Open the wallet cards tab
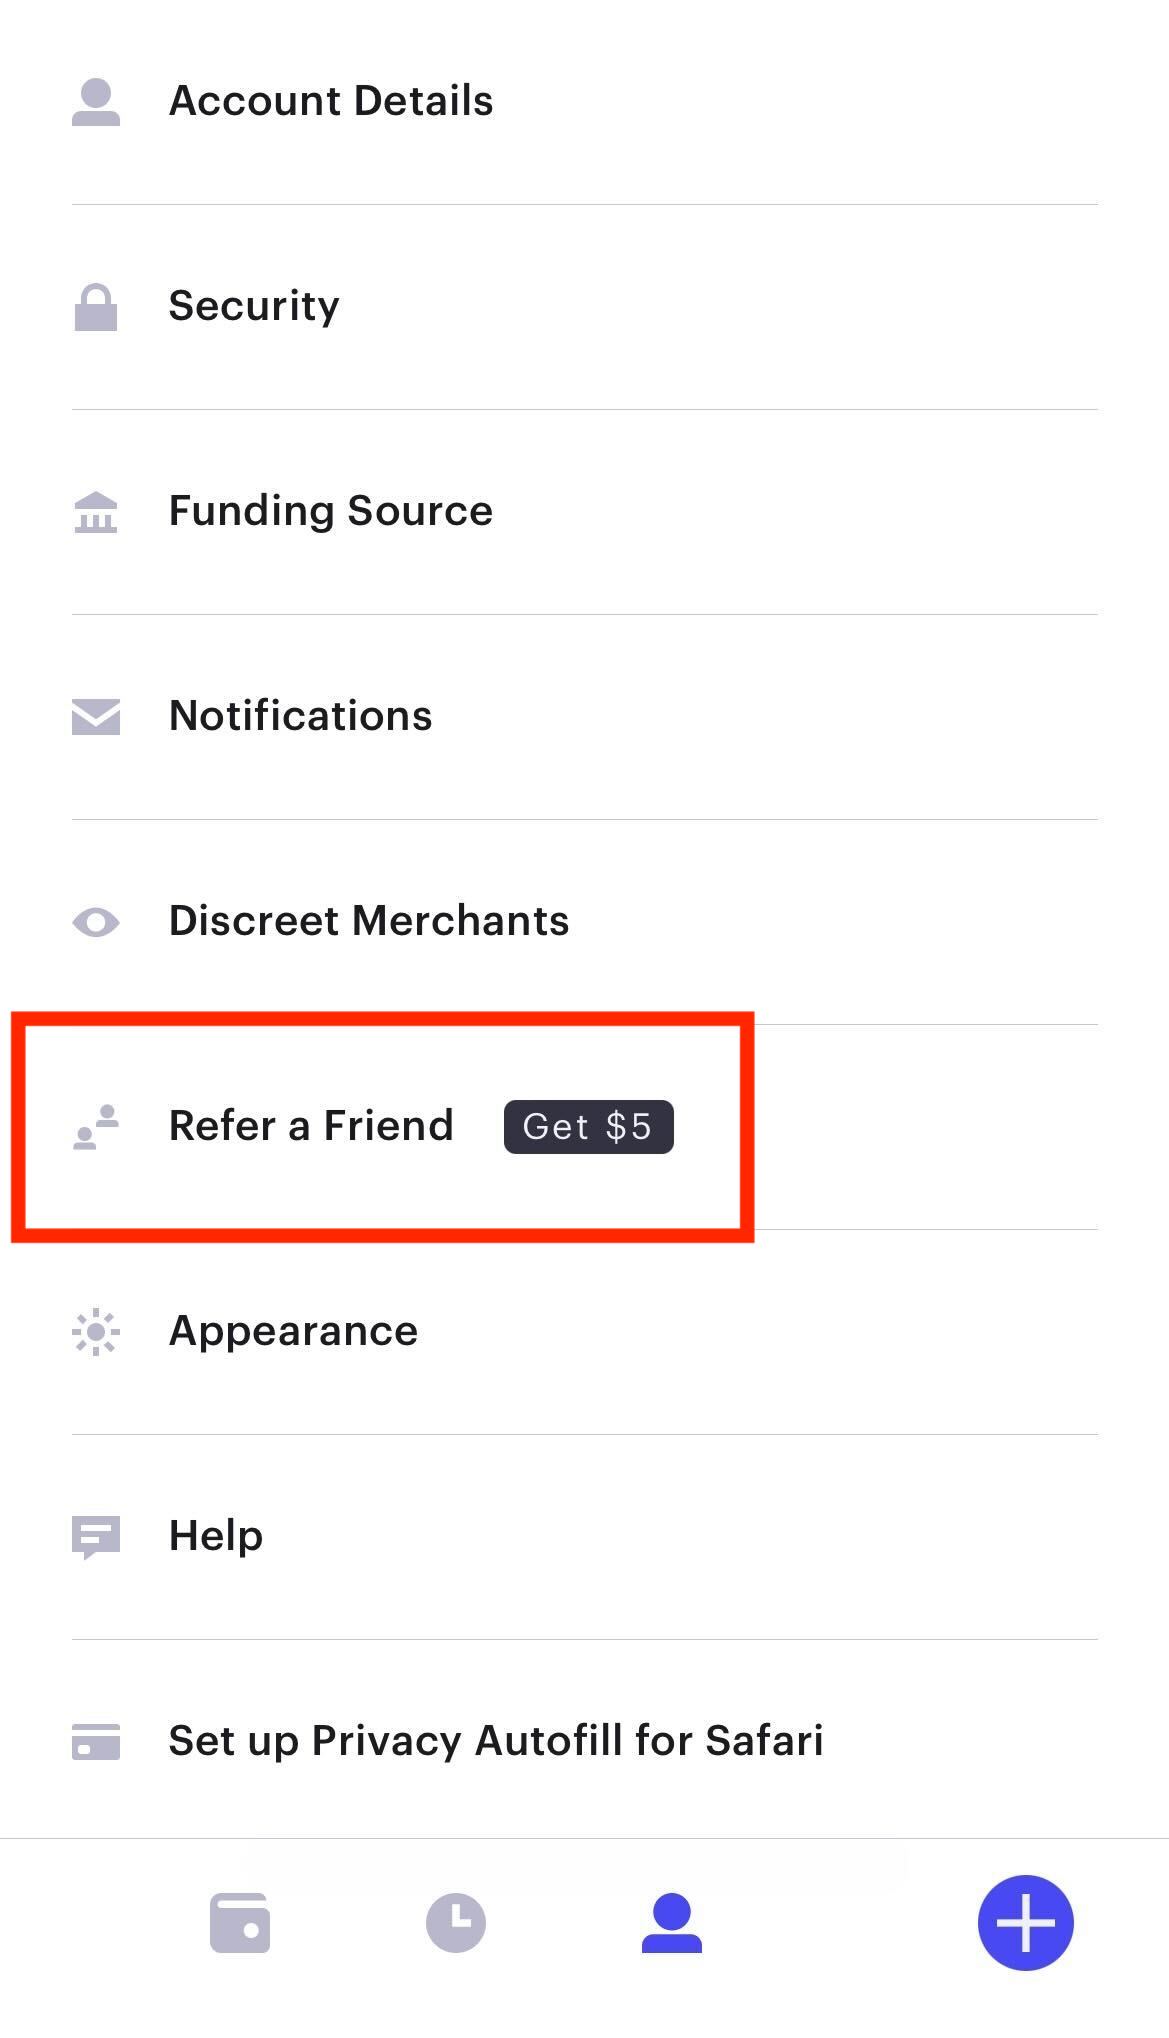Image resolution: width=1169 pixels, height=2038 pixels. [x=240, y=1922]
